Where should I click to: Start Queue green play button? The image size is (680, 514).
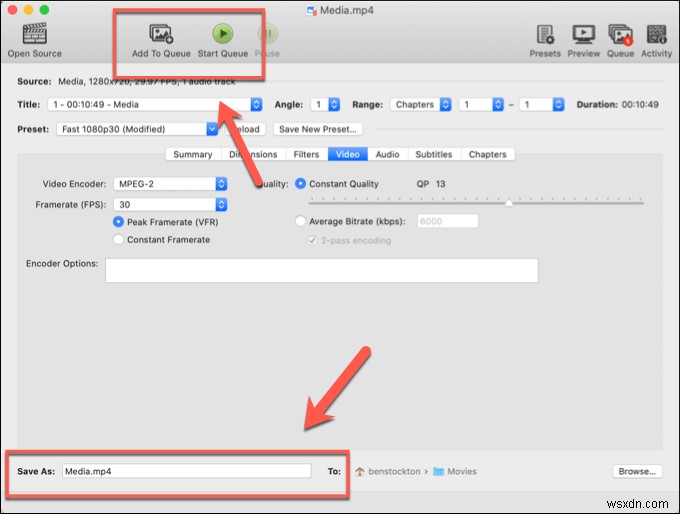223,33
